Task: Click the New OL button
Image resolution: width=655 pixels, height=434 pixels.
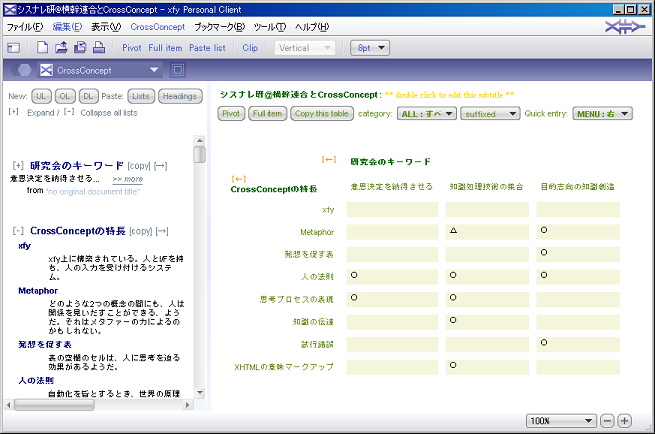Action: (x=65, y=96)
